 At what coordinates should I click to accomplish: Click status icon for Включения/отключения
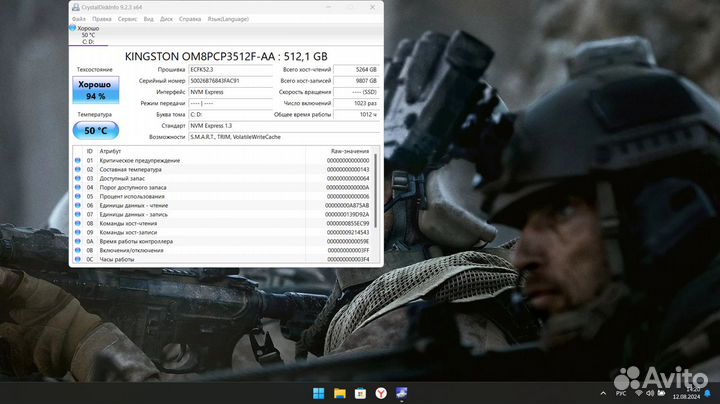coord(78,250)
